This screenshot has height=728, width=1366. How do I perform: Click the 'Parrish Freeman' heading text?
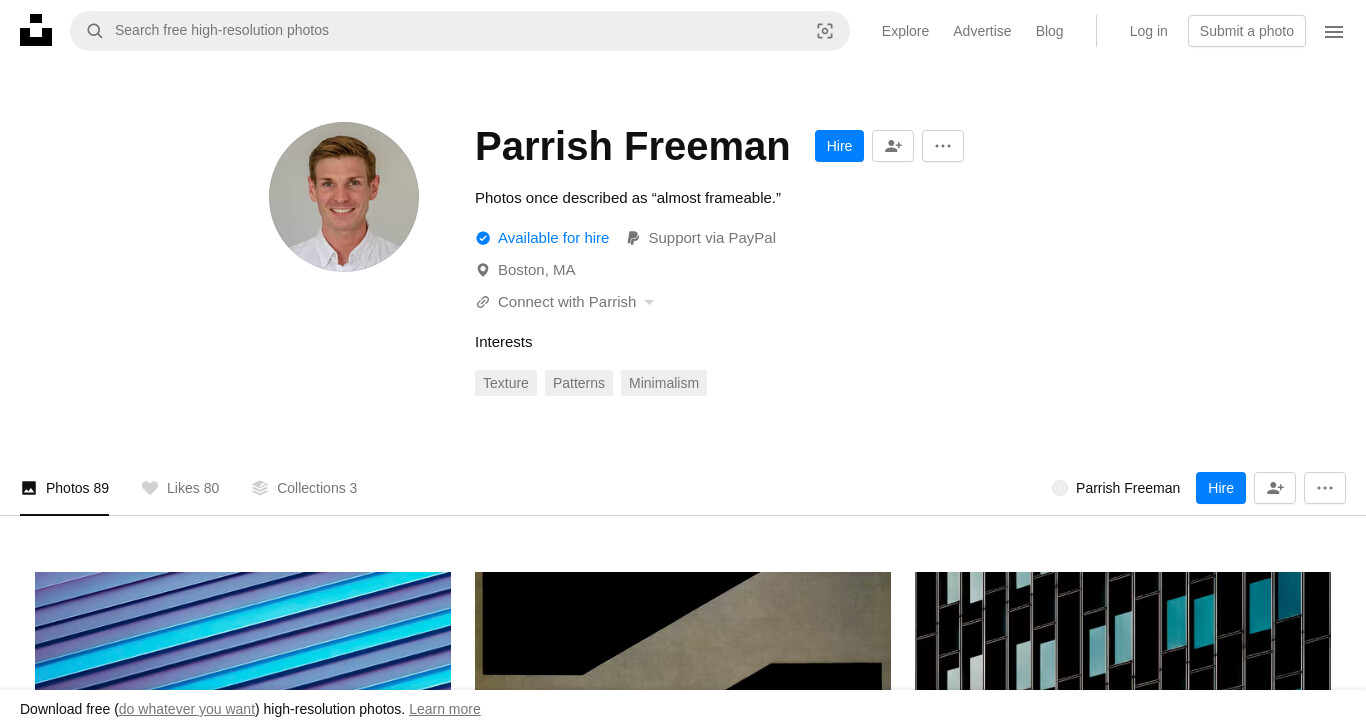(x=633, y=146)
